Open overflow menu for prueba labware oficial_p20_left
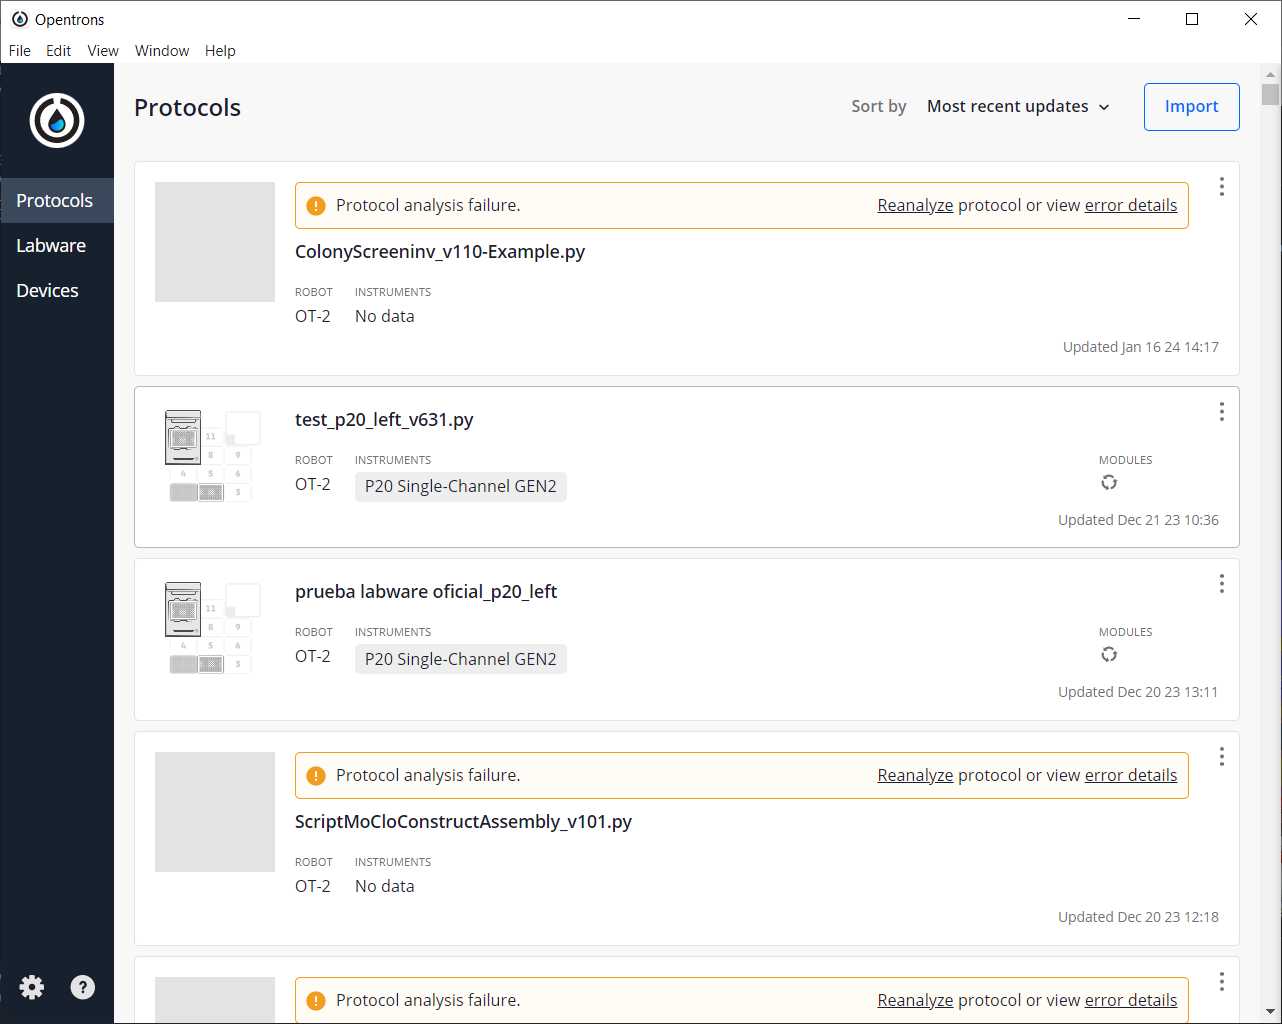 tap(1221, 584)
